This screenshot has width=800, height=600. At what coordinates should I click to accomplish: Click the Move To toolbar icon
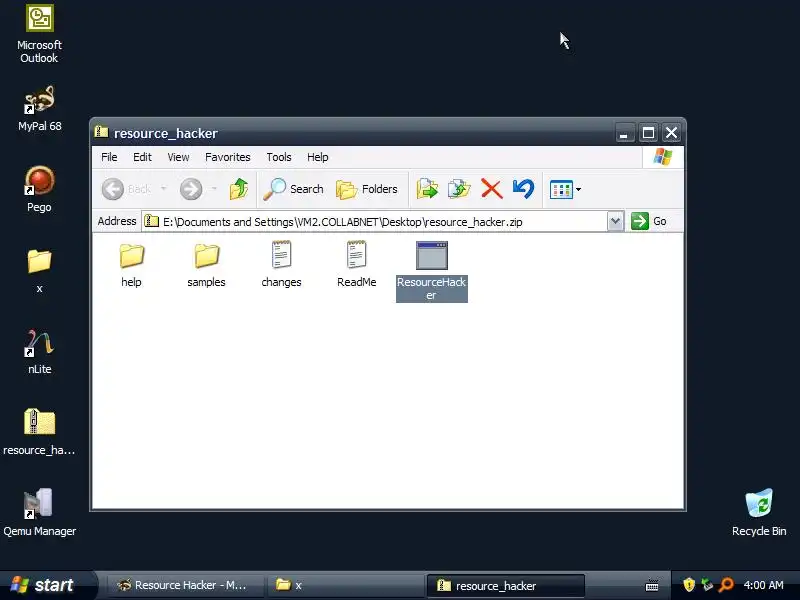(x=427, y=189)
